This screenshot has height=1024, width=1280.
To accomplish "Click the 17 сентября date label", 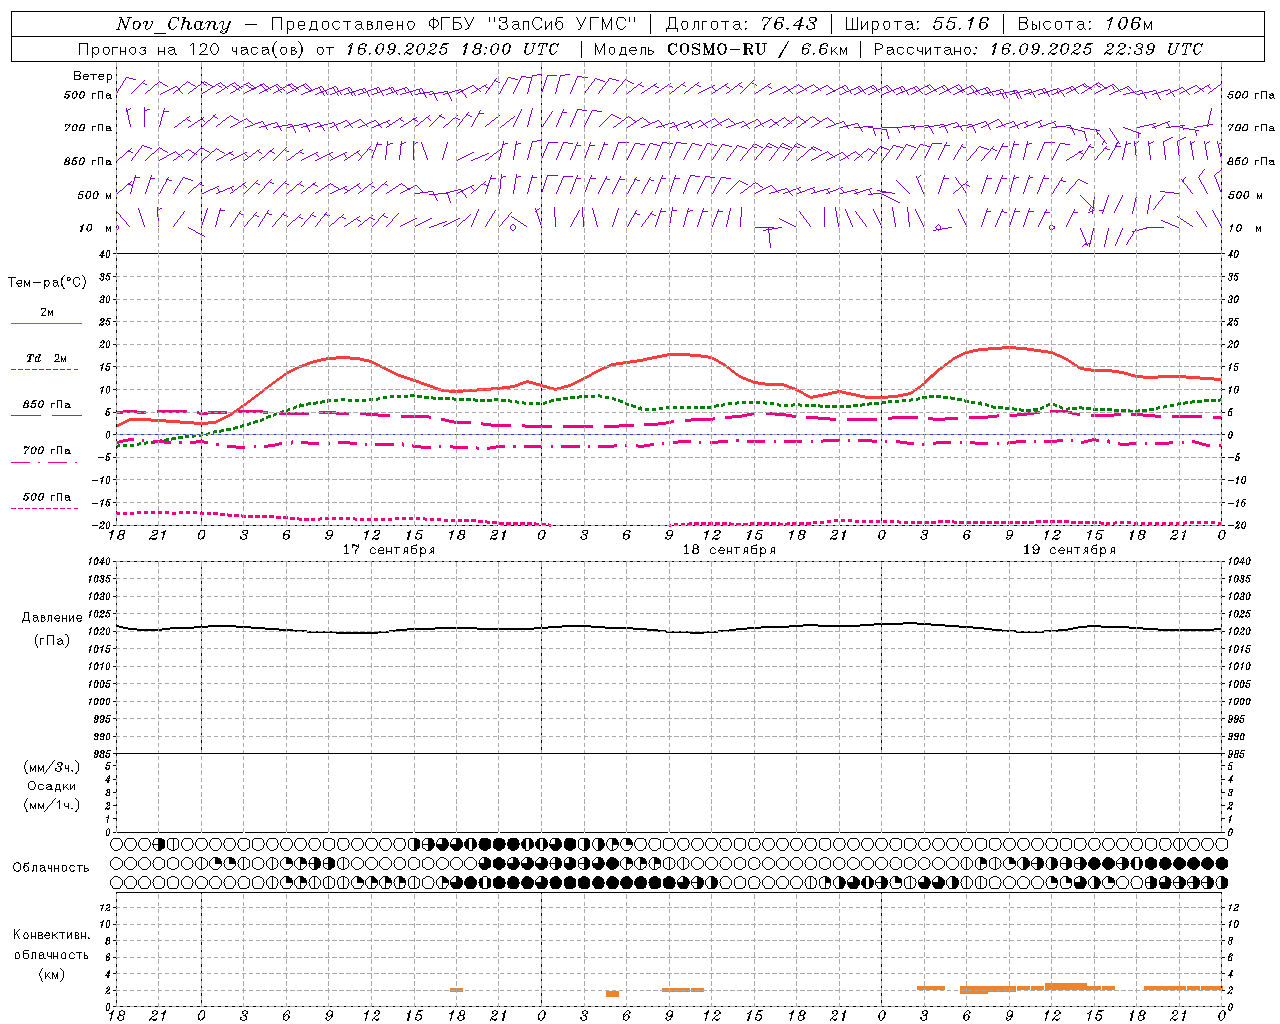I will 389,550.
